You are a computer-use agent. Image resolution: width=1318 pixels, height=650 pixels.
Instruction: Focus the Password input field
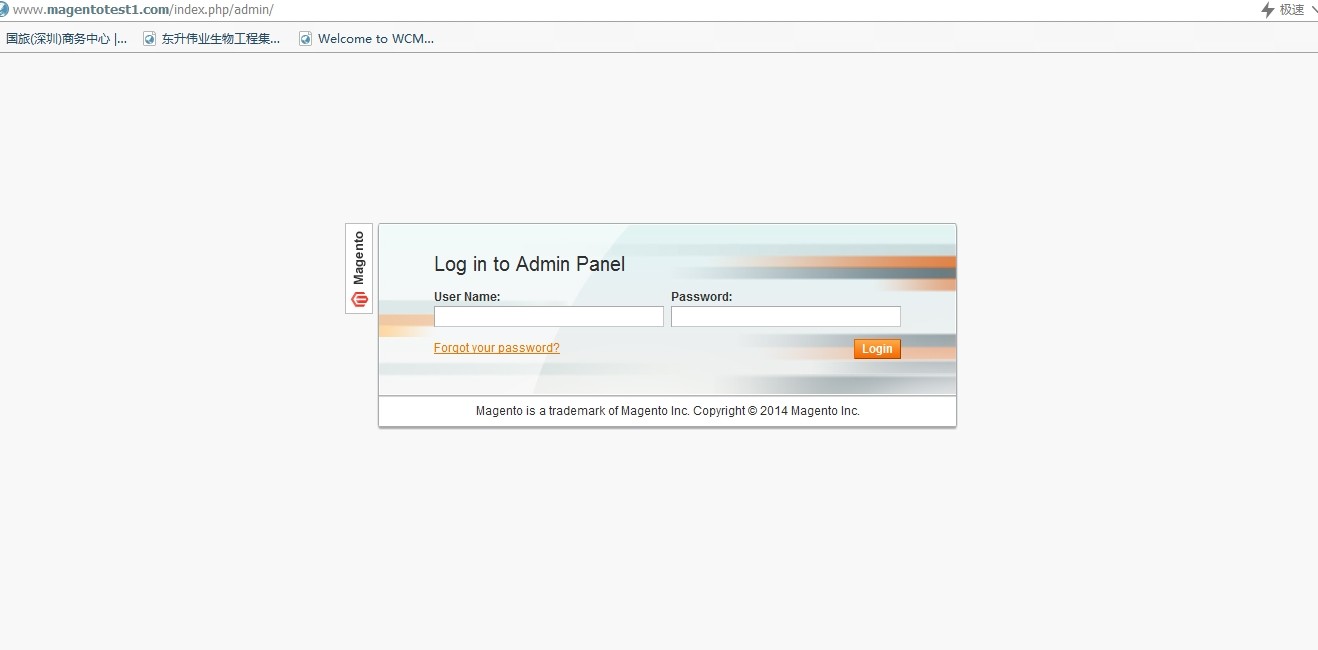click(785, 317)
